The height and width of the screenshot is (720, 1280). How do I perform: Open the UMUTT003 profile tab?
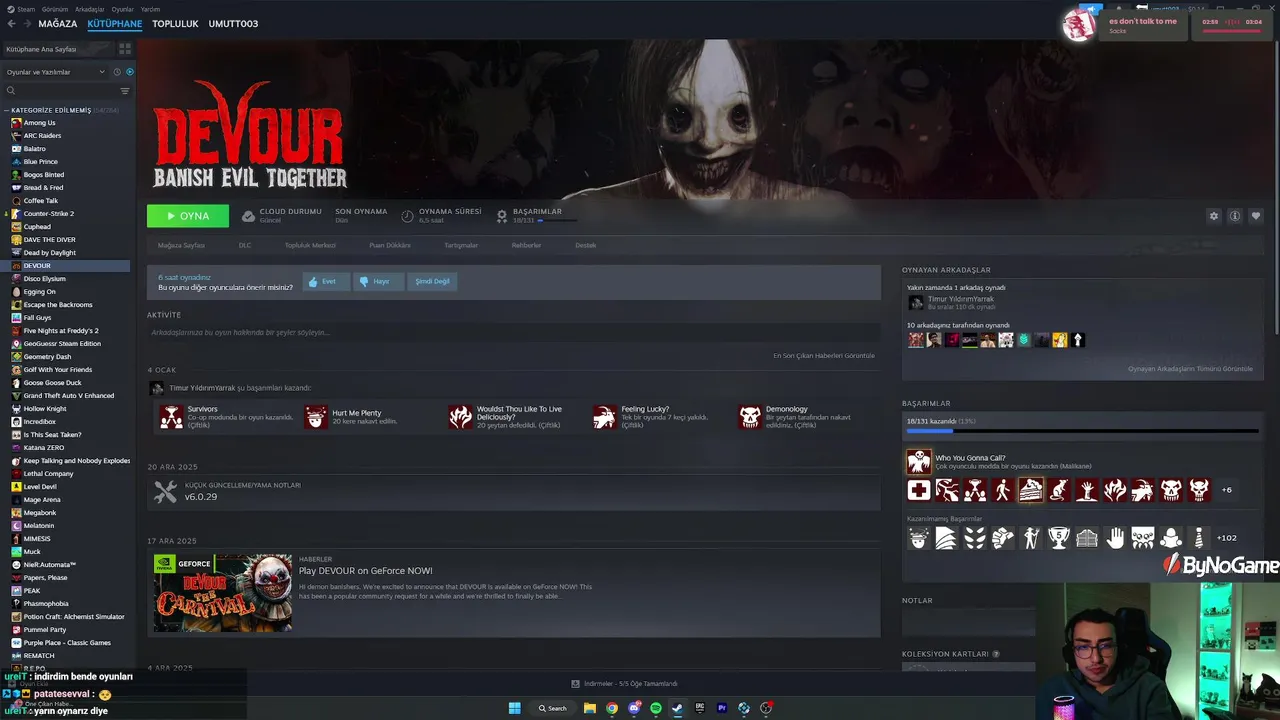[x=233, y=23]
